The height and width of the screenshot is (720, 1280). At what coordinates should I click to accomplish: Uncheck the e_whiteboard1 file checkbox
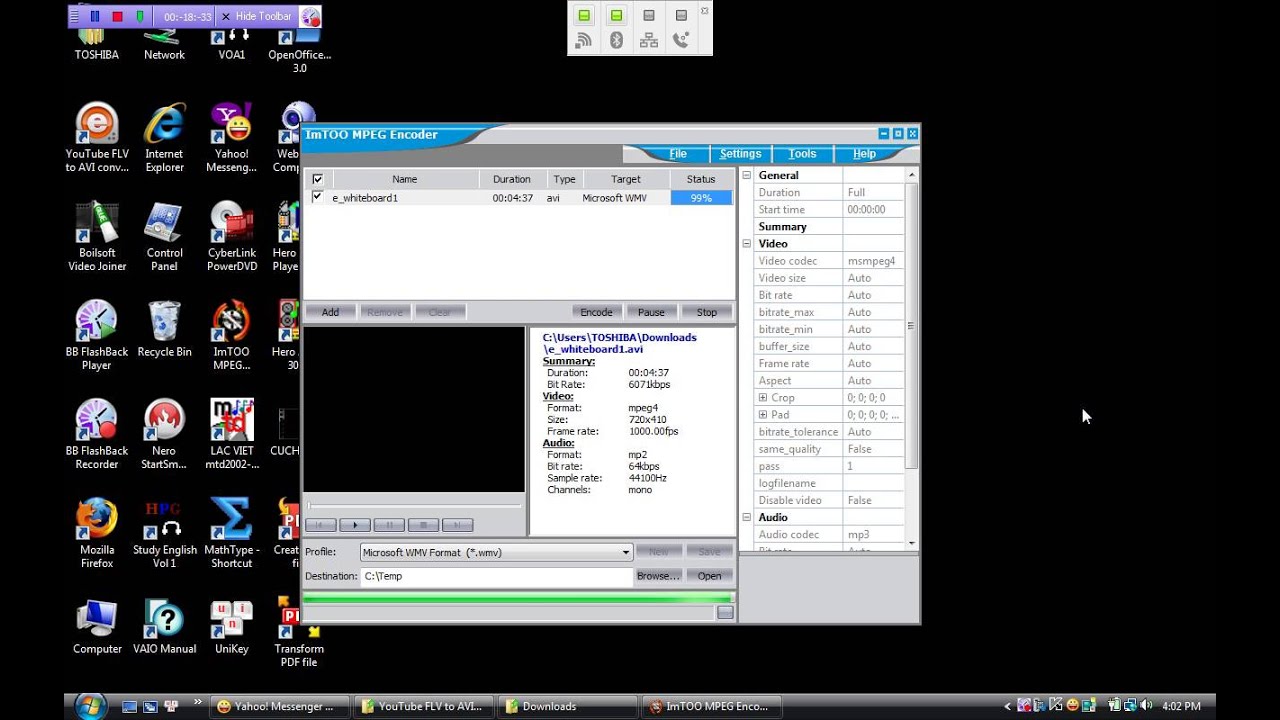[x=318, y=197]
